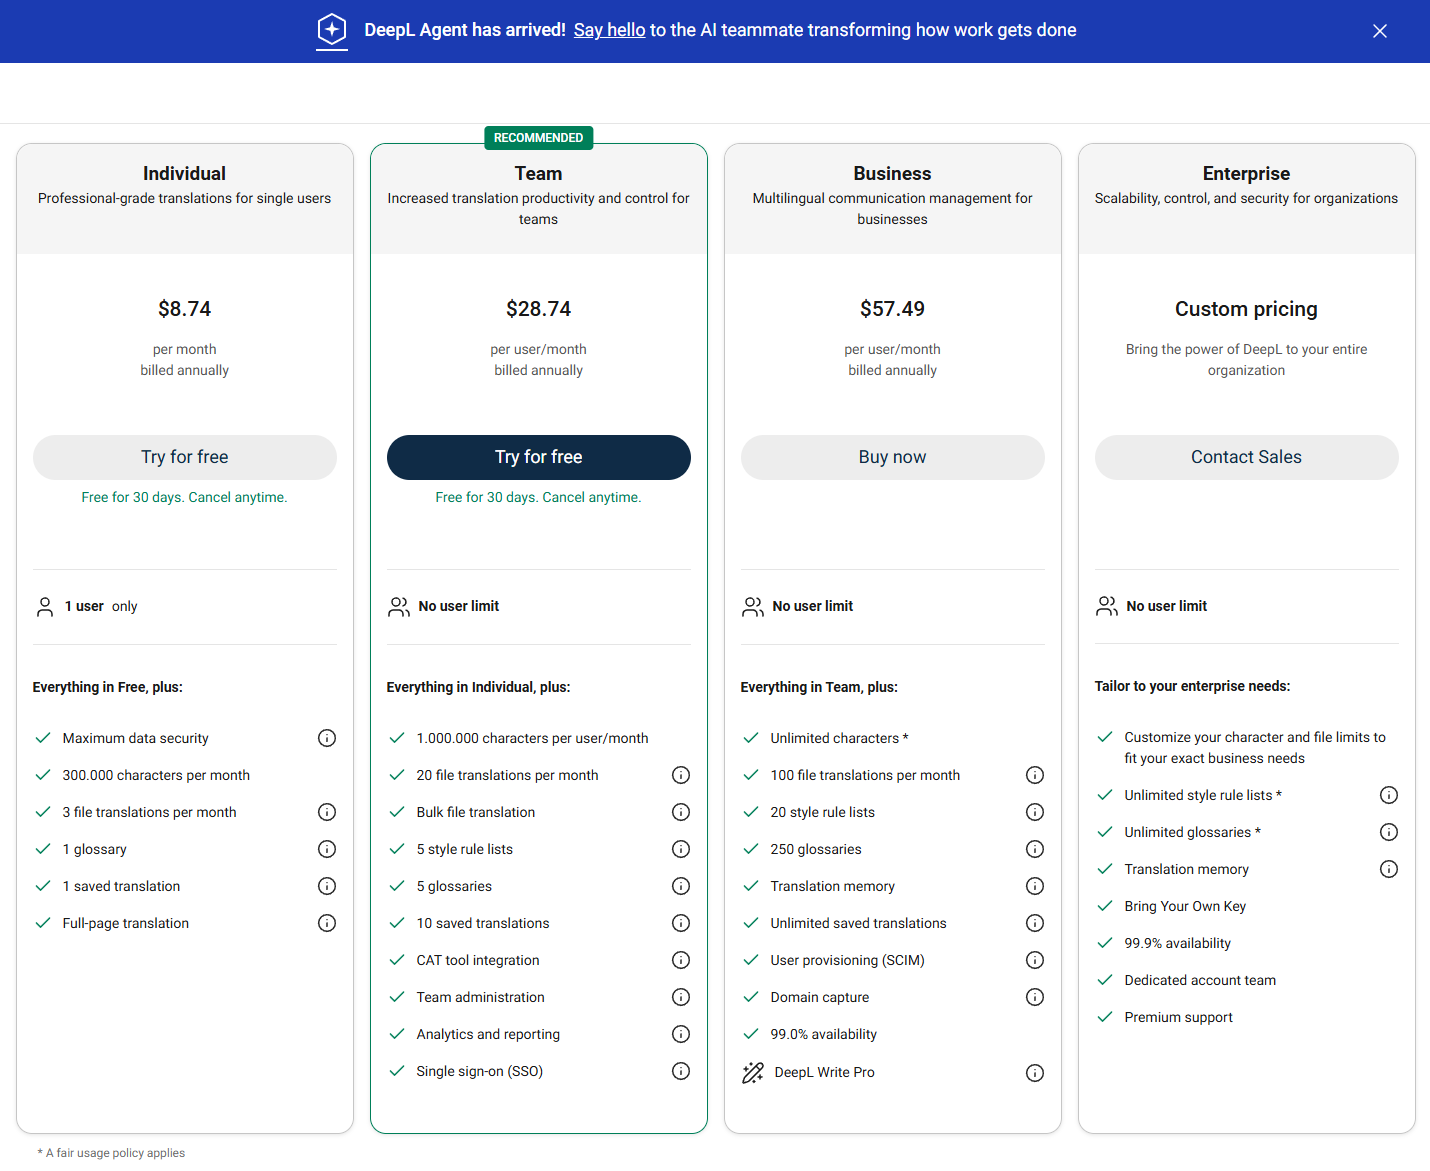This screenshot has width=1430, height=1171.
Task: Click the Business plan title
Action: [x=893, y=173]
